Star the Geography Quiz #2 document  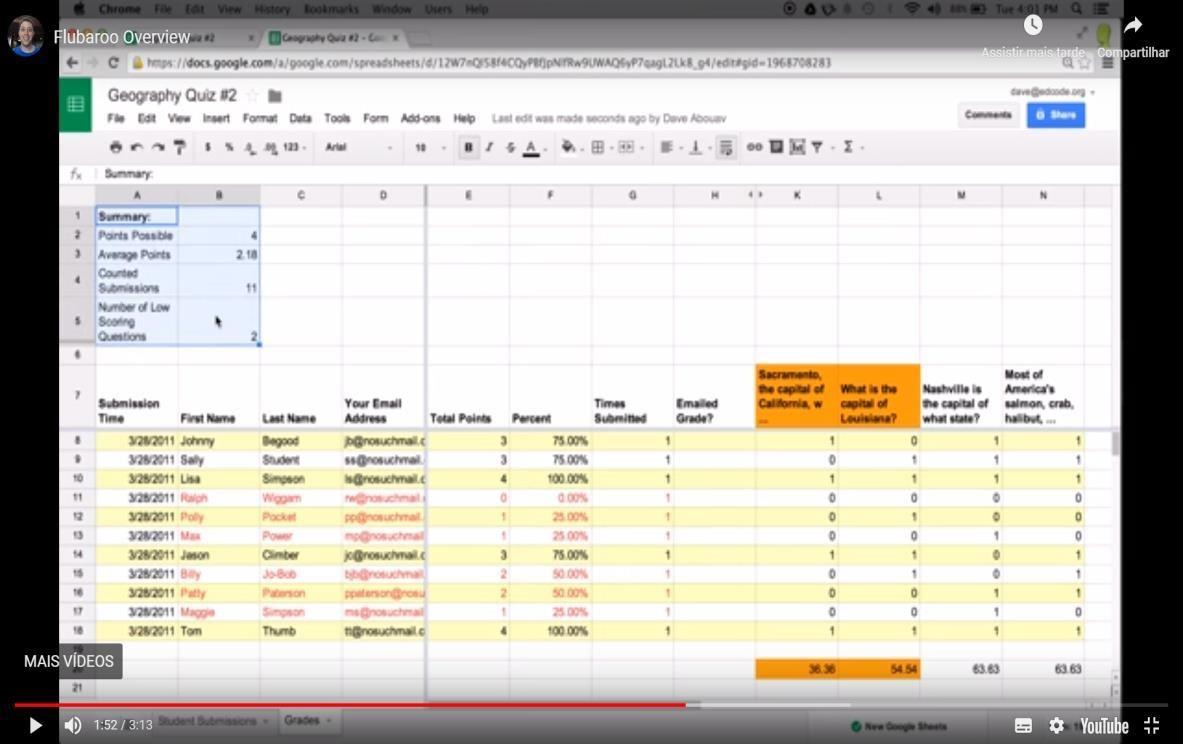(x=253, y=96)
